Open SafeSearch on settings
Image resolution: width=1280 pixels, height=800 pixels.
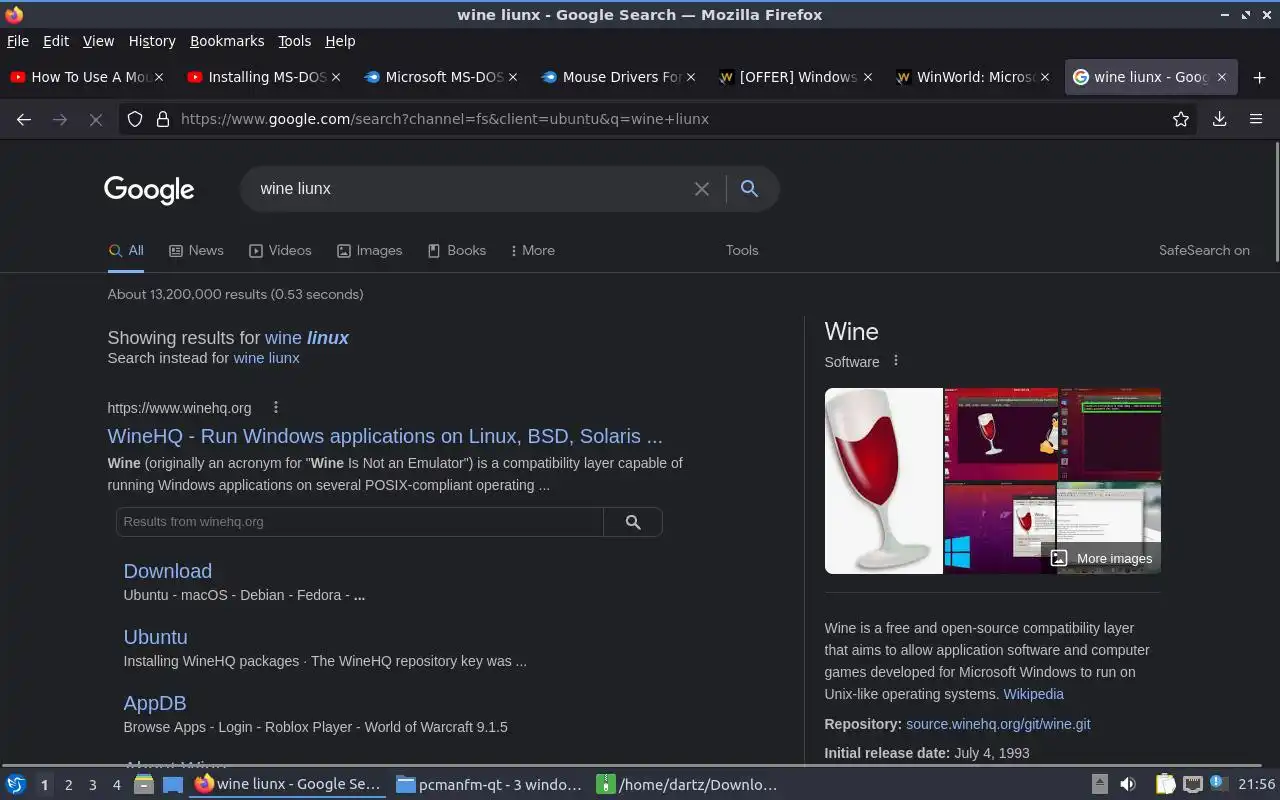(1204, 251)
